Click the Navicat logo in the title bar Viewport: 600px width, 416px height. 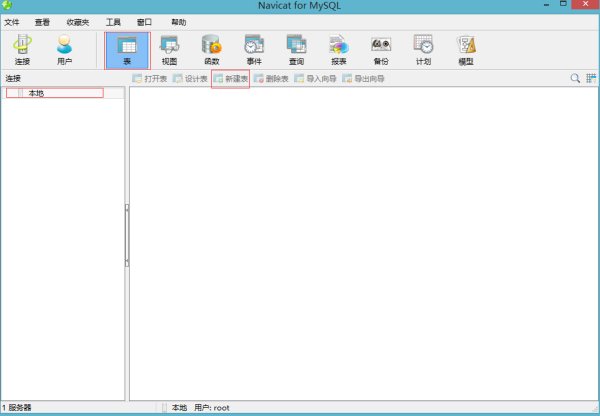pos(7,5)
